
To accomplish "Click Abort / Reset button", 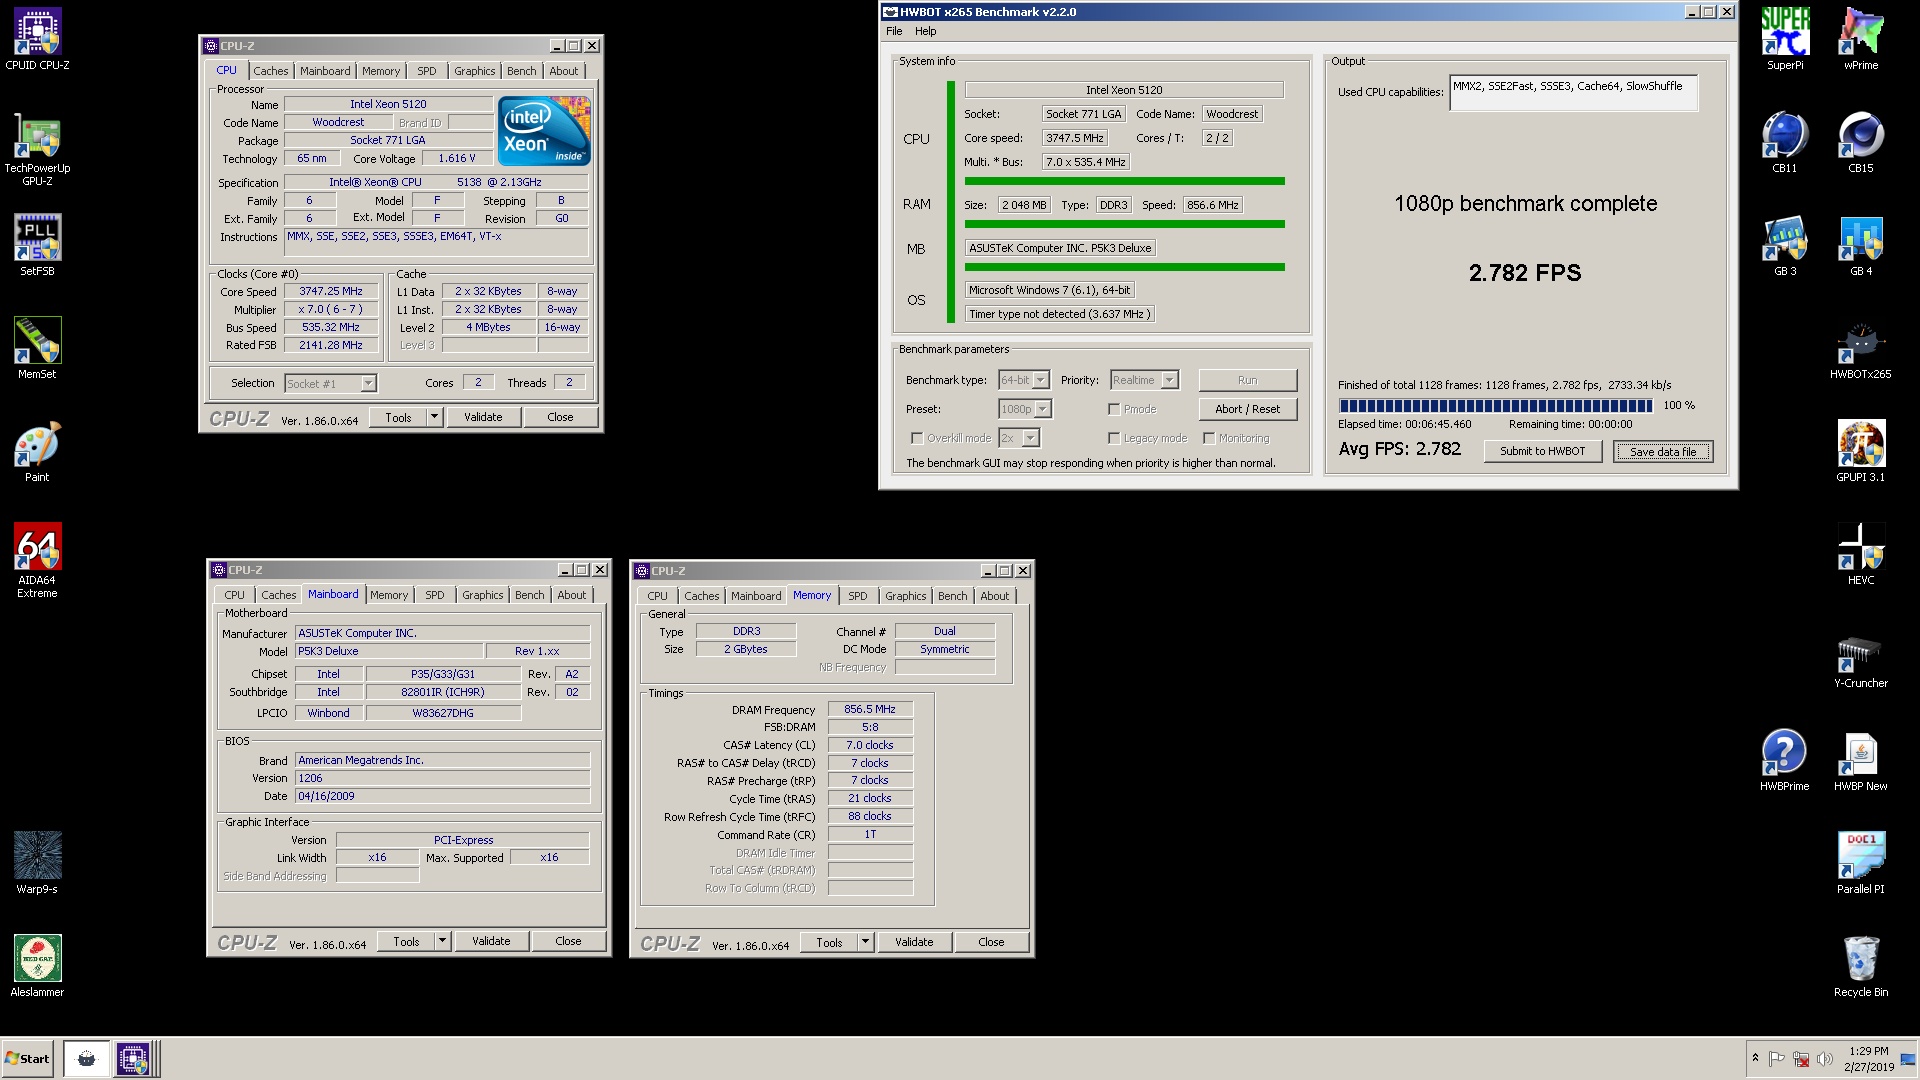I will click(1248, 409).
